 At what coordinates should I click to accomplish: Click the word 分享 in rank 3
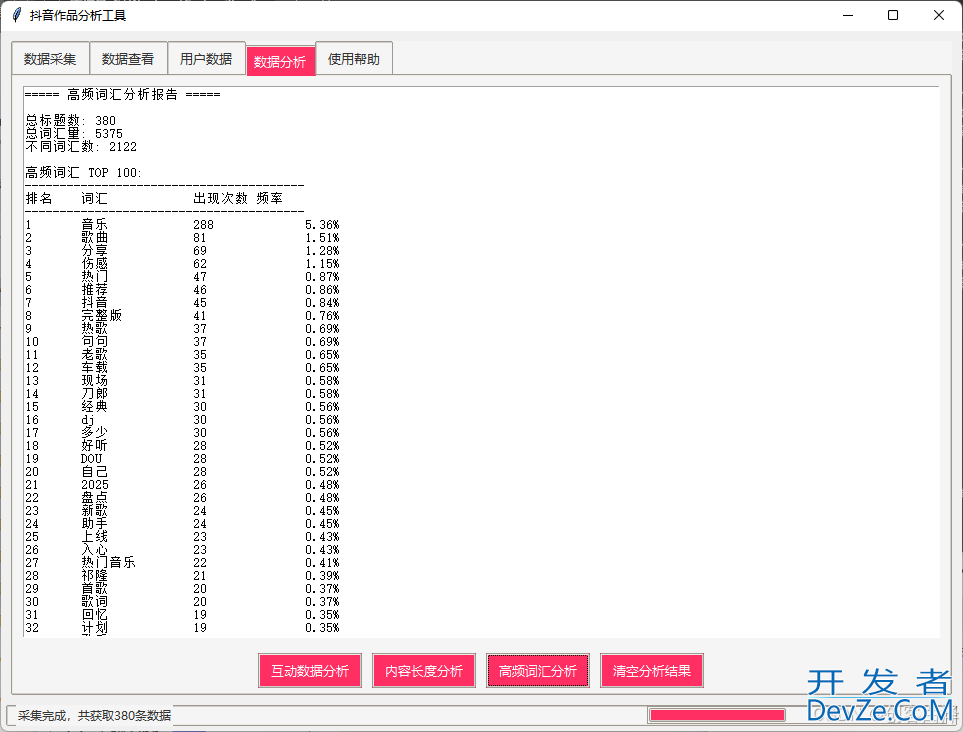[x=95, y=251]
